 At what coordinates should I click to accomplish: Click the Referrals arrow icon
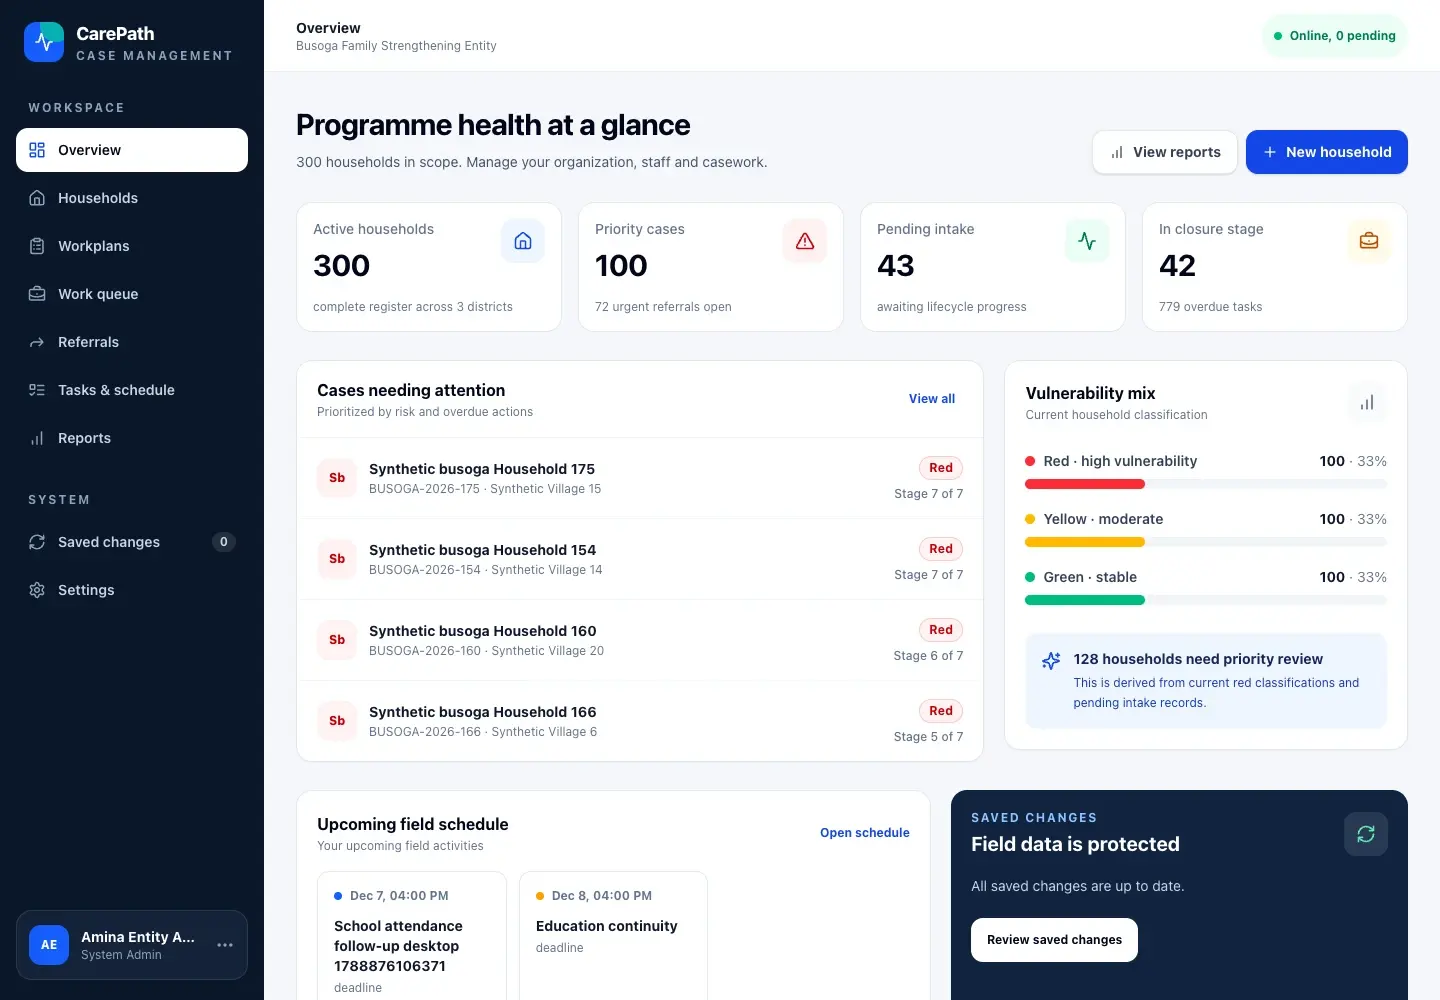click(x=37, y=342)
